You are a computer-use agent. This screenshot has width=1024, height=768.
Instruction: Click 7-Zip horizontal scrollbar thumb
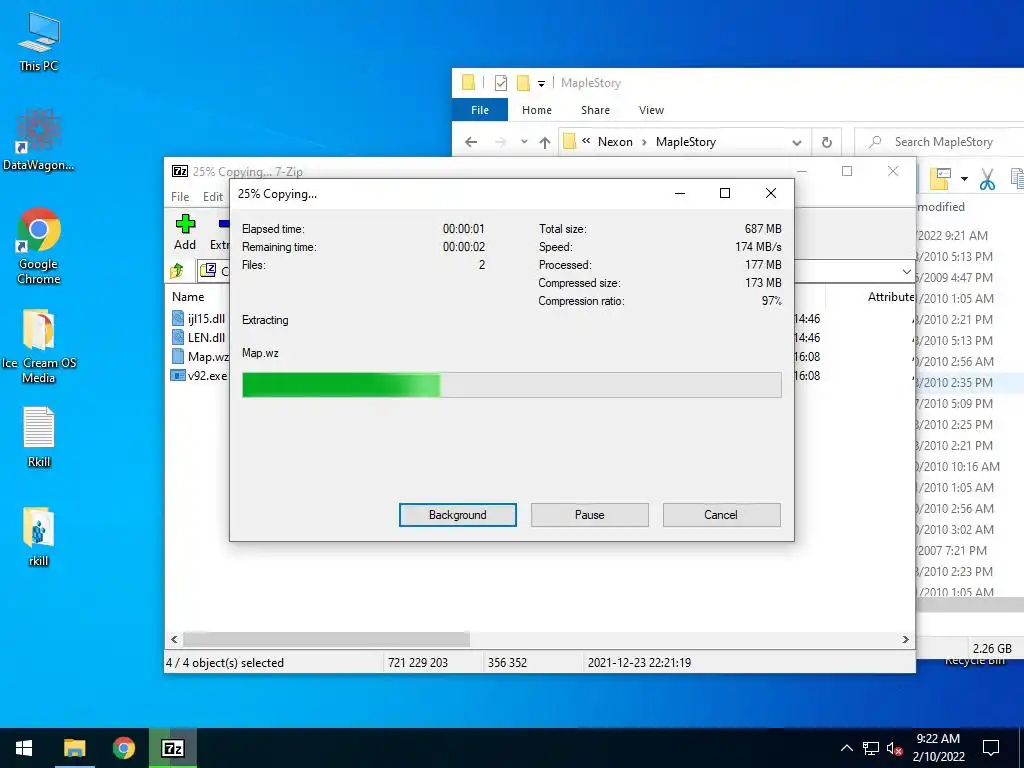326,639
